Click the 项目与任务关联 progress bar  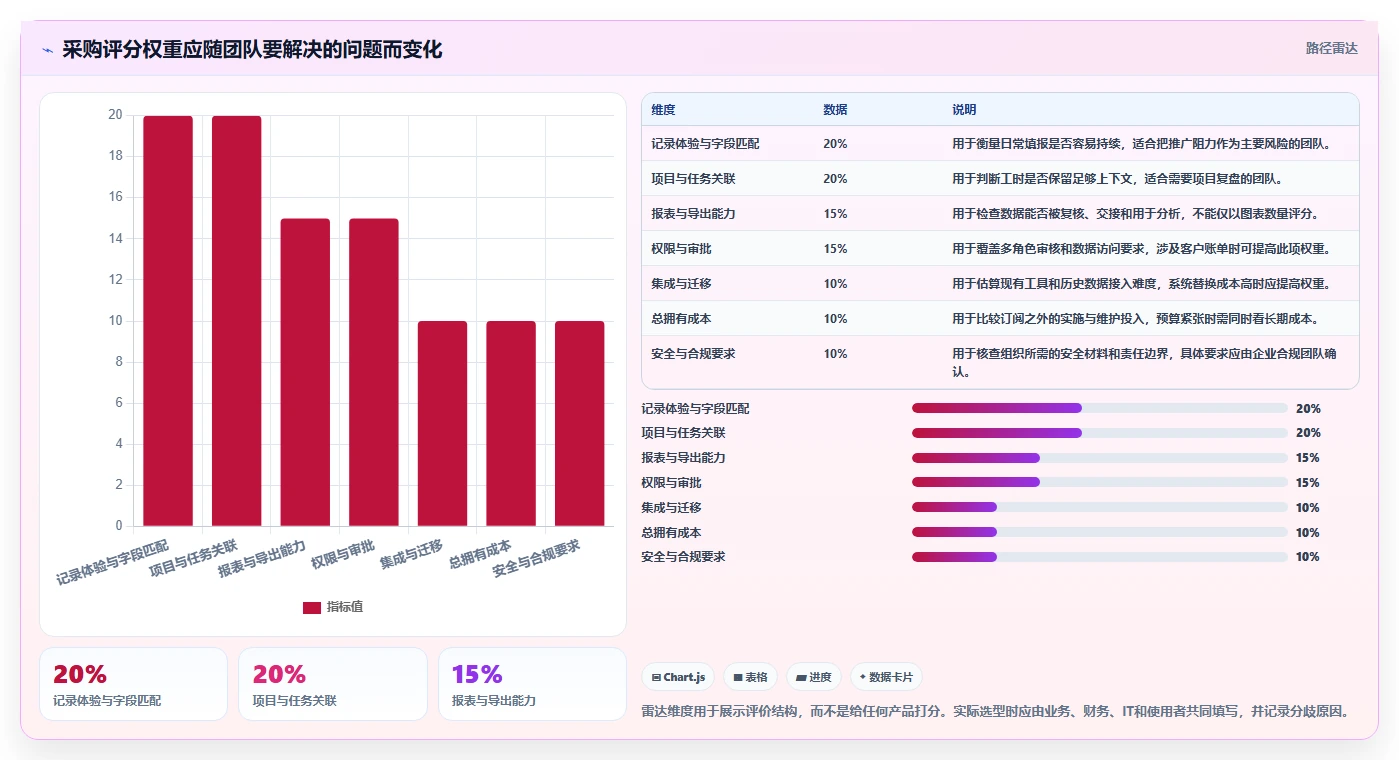coord(1100,433)
